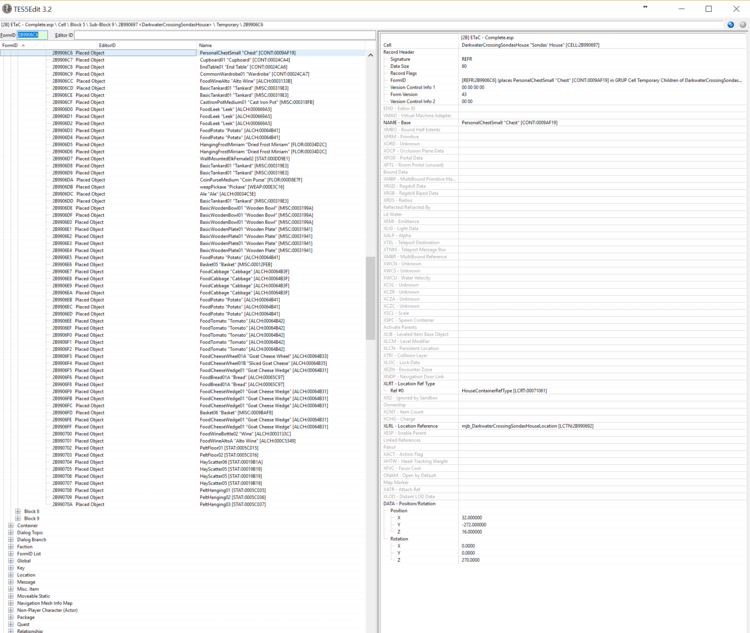Sort records by the FormID column header

point(10,45)
